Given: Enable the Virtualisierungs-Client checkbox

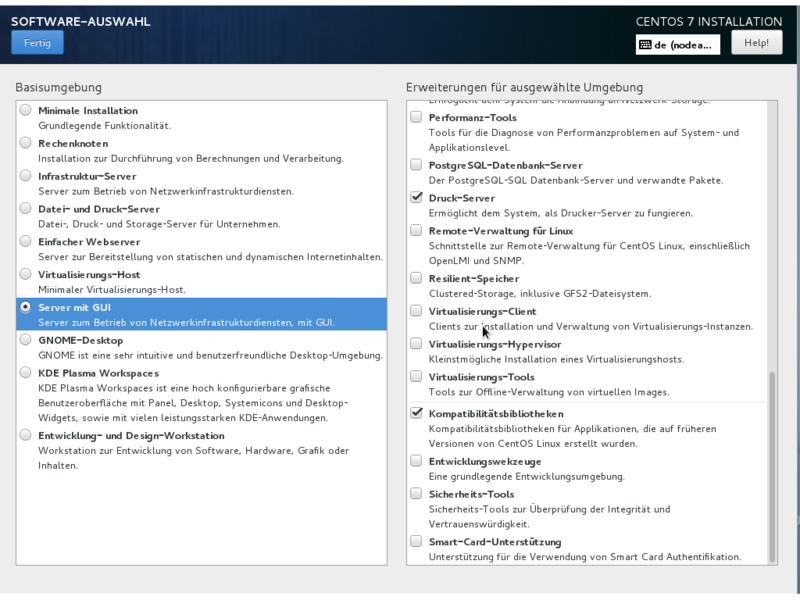Looking at the screenshot, I should coord(416,311).
